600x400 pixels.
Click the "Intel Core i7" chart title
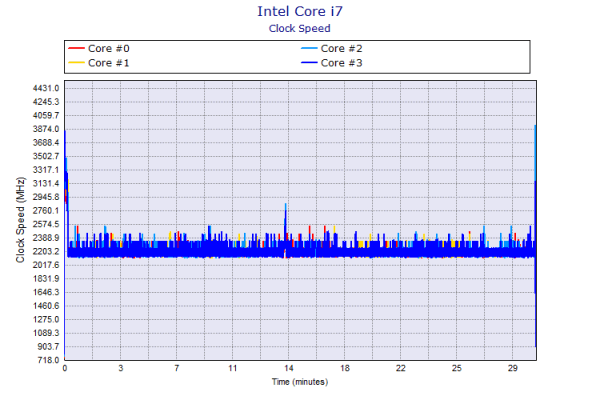[300, 11]
